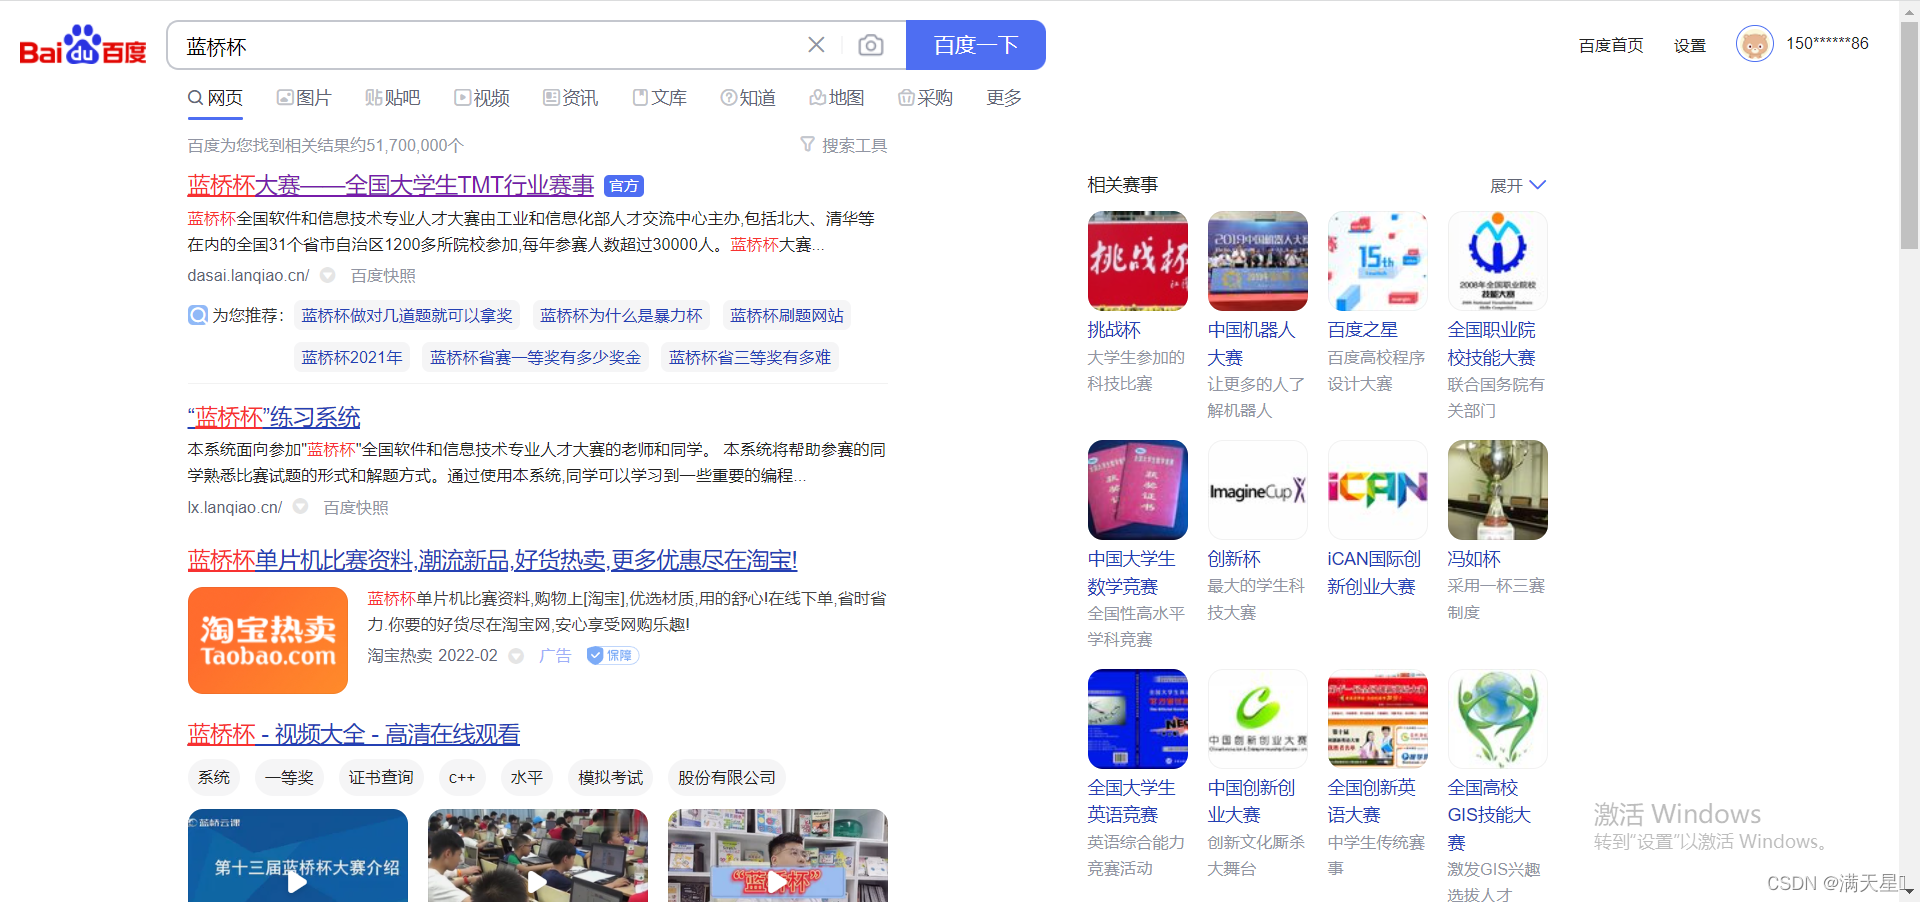Expand the 相关赛事 panel with 展开
This screenshot has height=902, width=1920.
click(x=1518, y=186)
